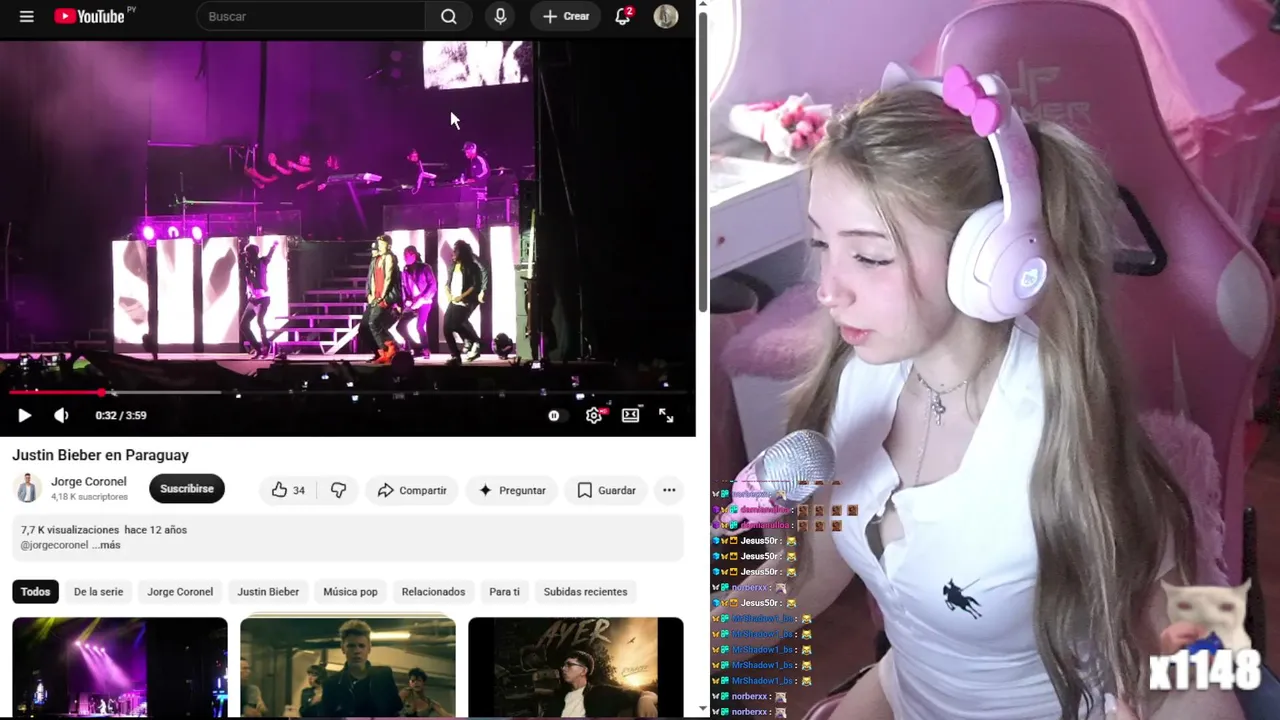Open the blond man video thumbnail

(348, 667)
